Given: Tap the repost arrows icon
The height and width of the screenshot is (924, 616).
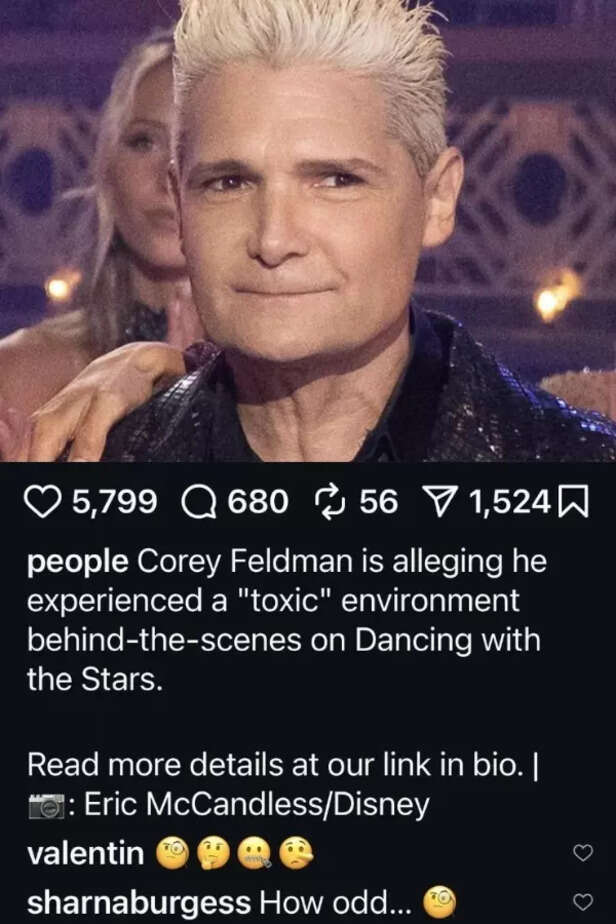Looking at the screenshot, I should pyautogui.click(x=330, y=502).
